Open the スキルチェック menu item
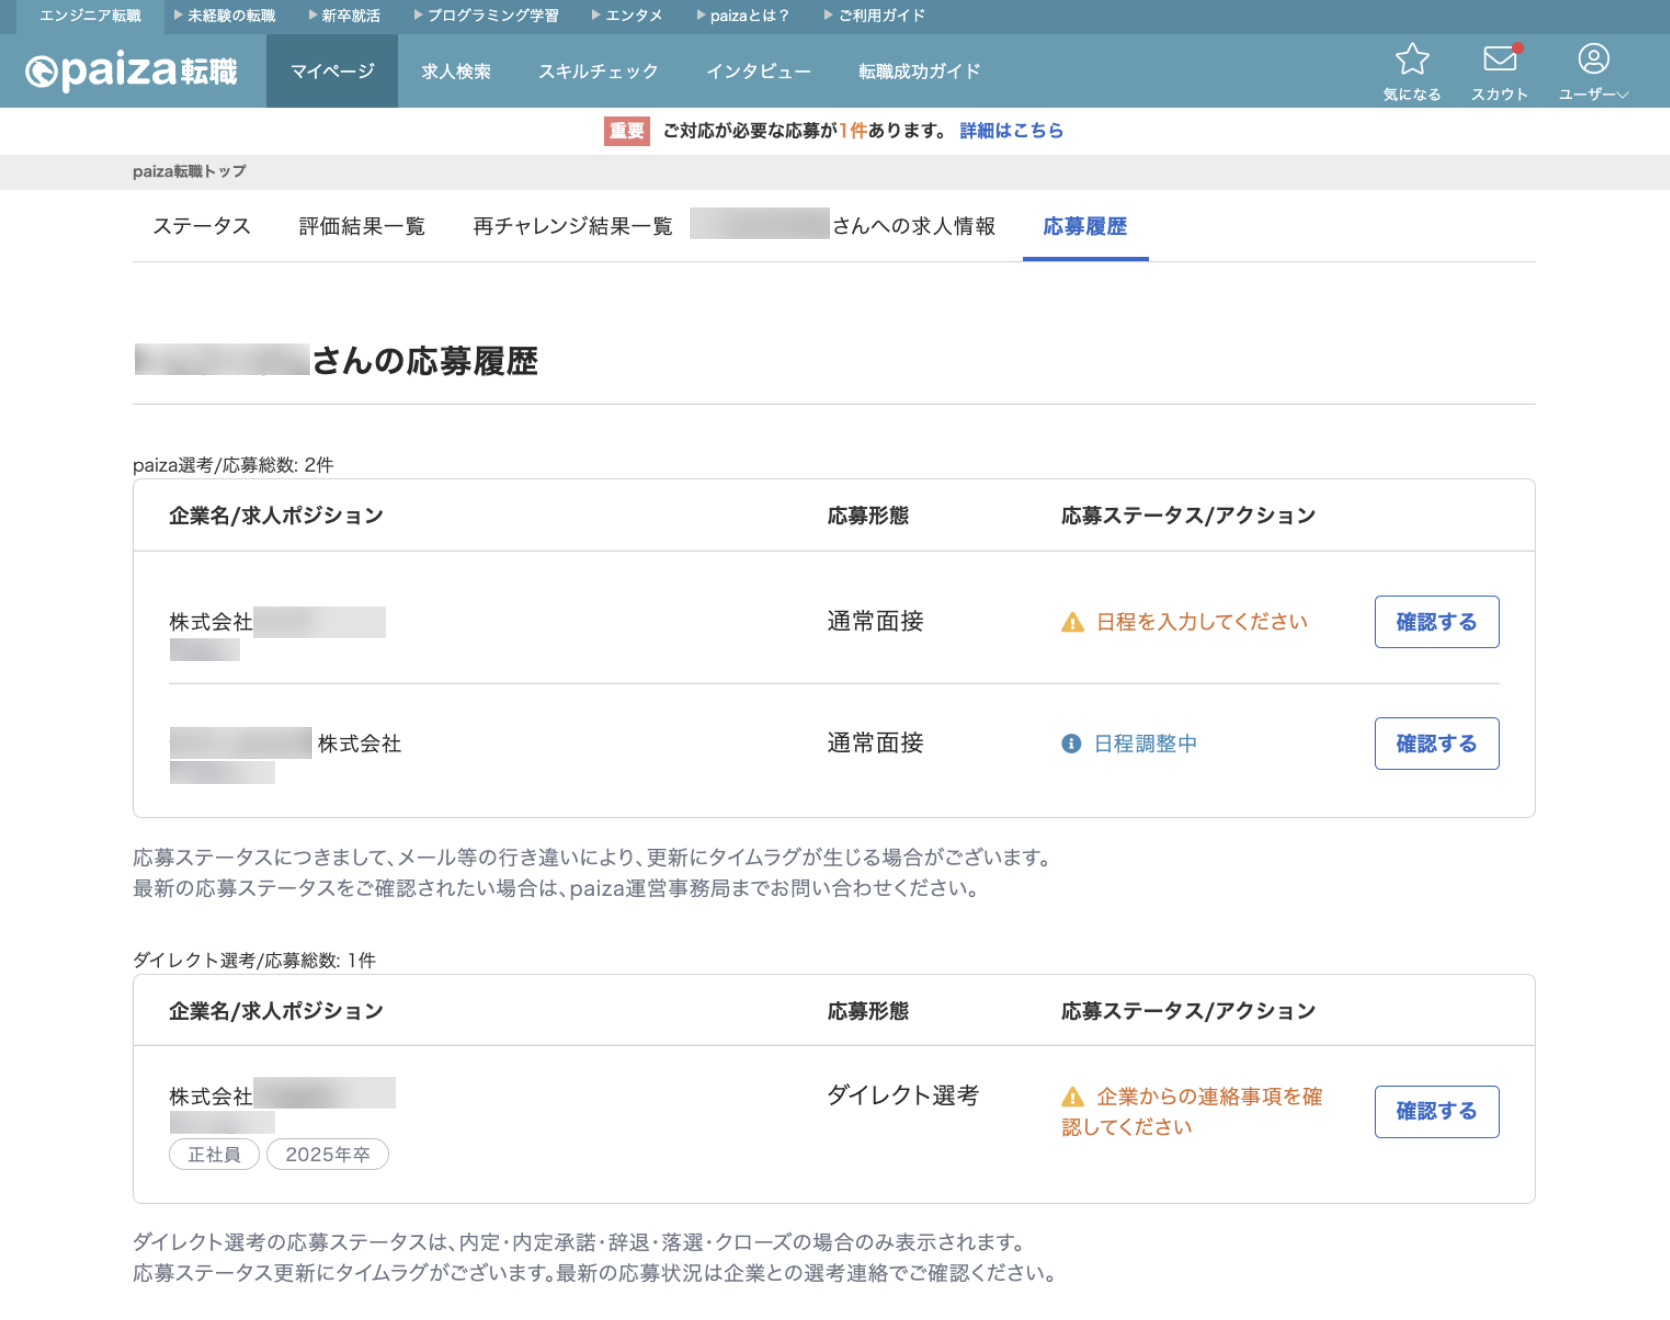 coord(598,71)
